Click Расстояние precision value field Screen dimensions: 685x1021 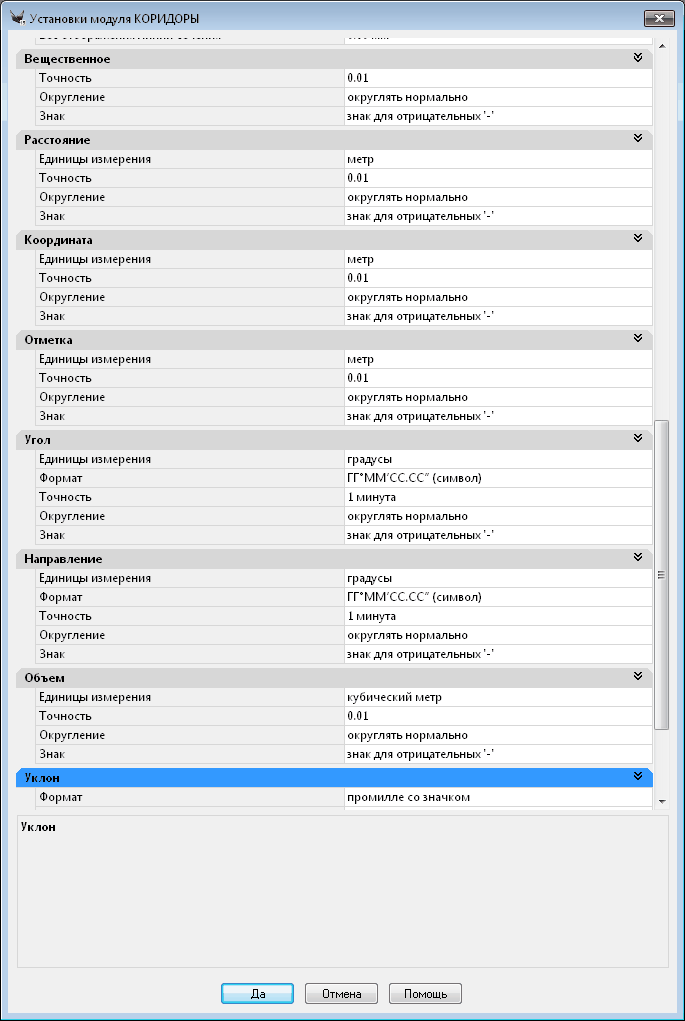(x=497, y=178)
